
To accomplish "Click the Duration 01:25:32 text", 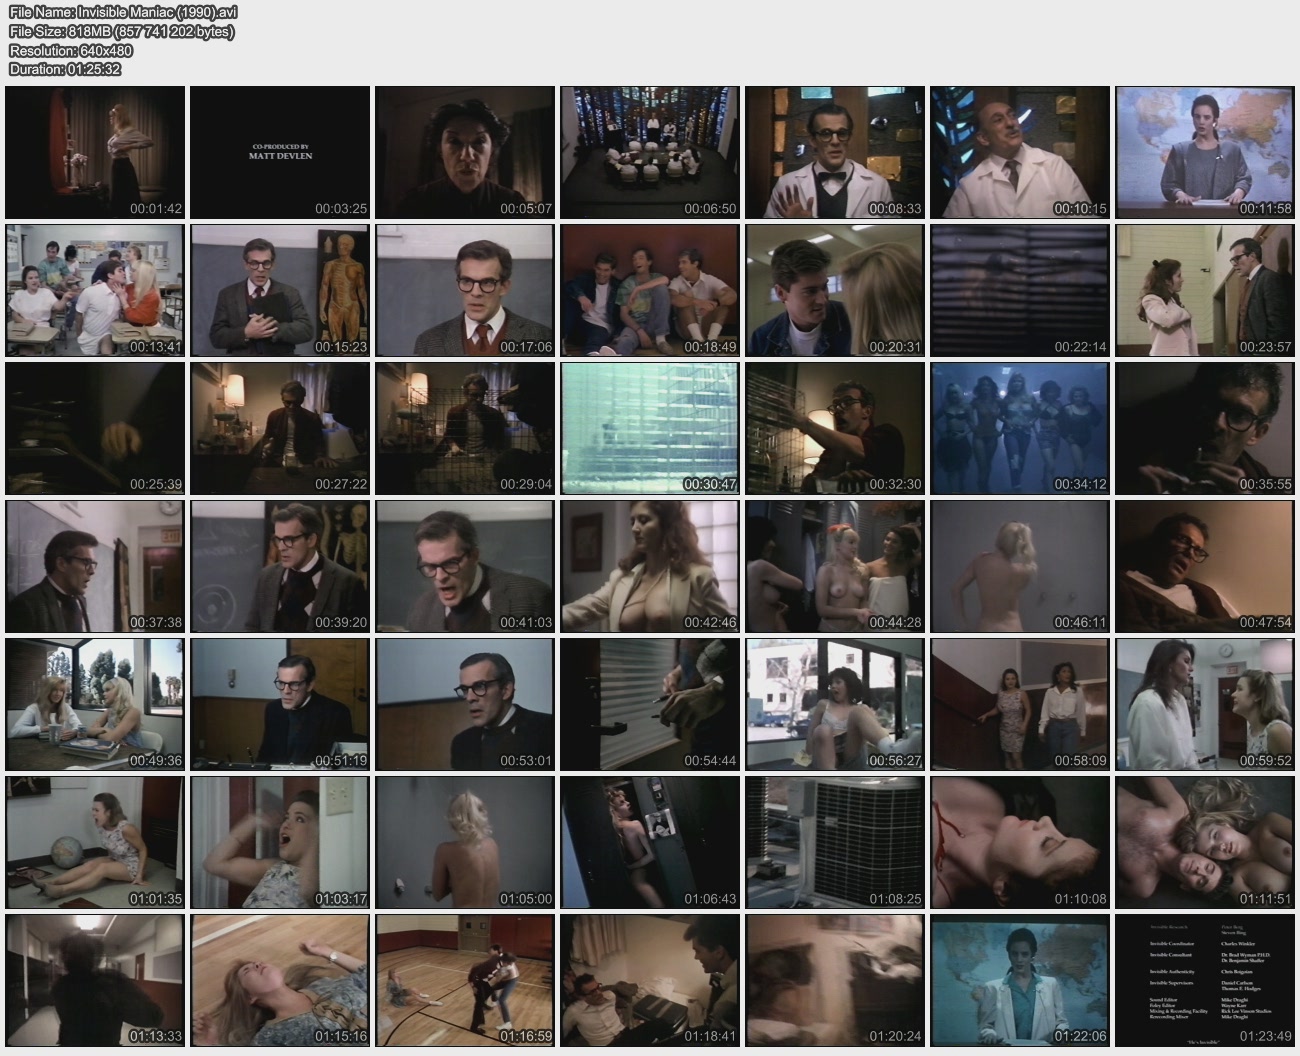I will click(65, 69).
